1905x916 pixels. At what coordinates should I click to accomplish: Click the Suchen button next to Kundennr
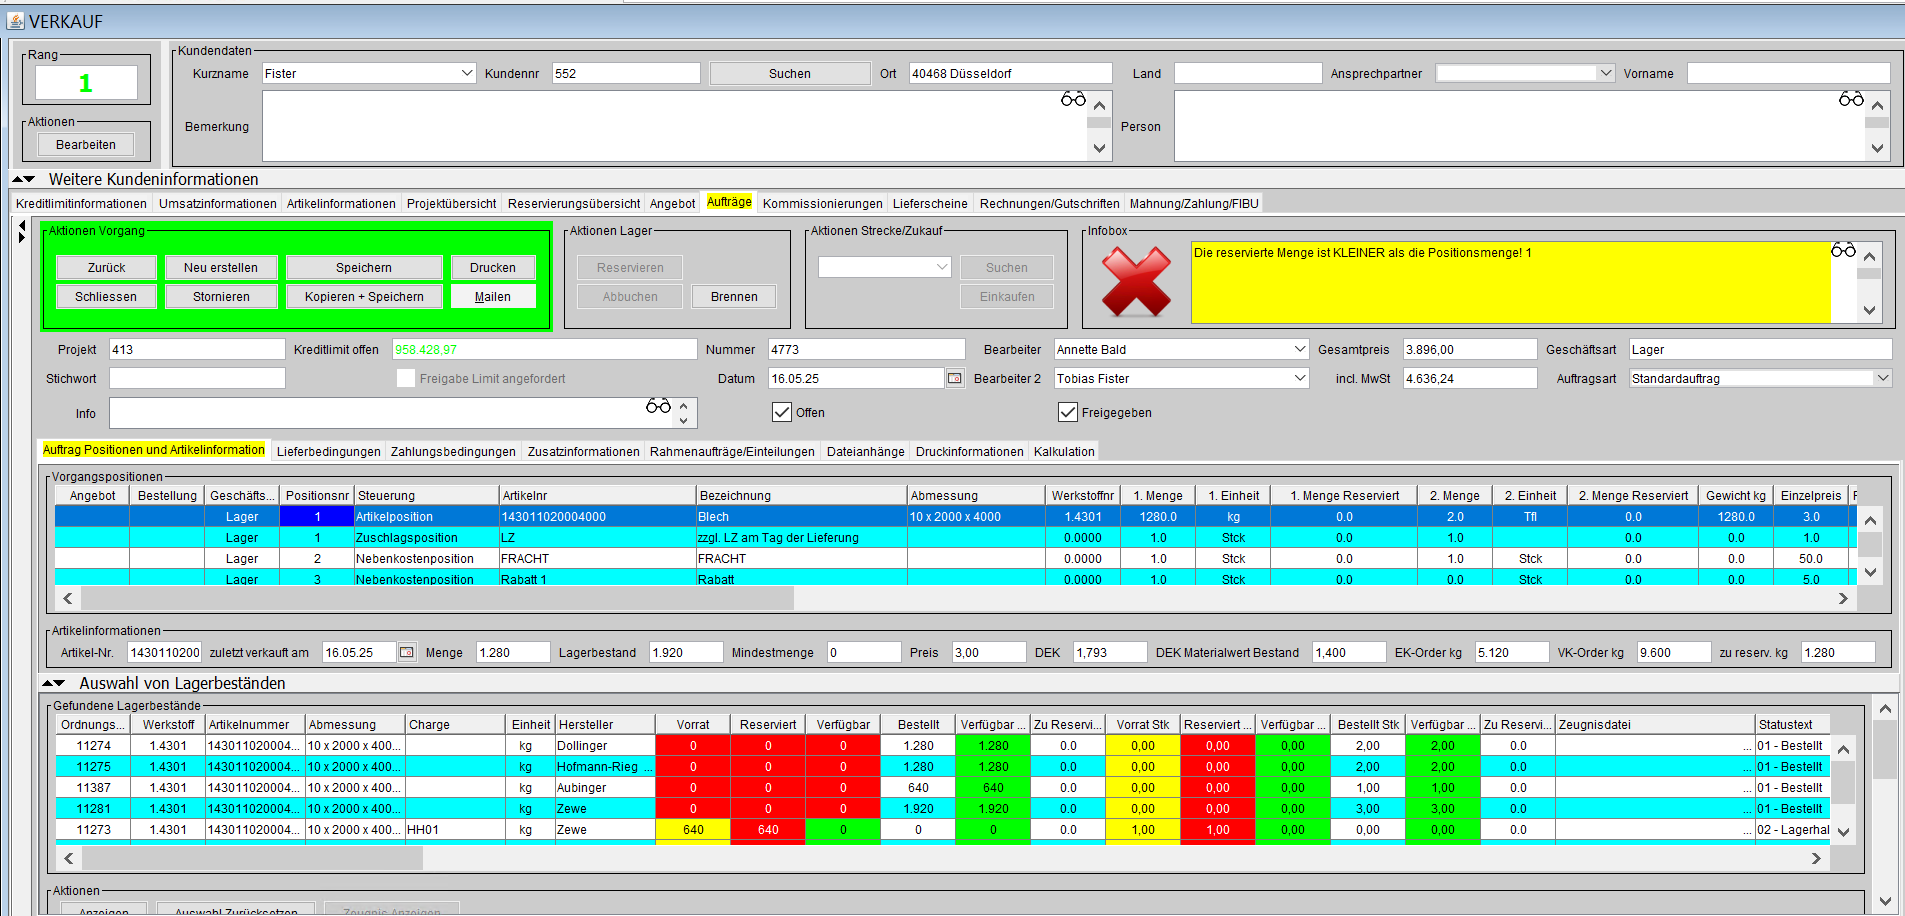[x=790, y=73]
